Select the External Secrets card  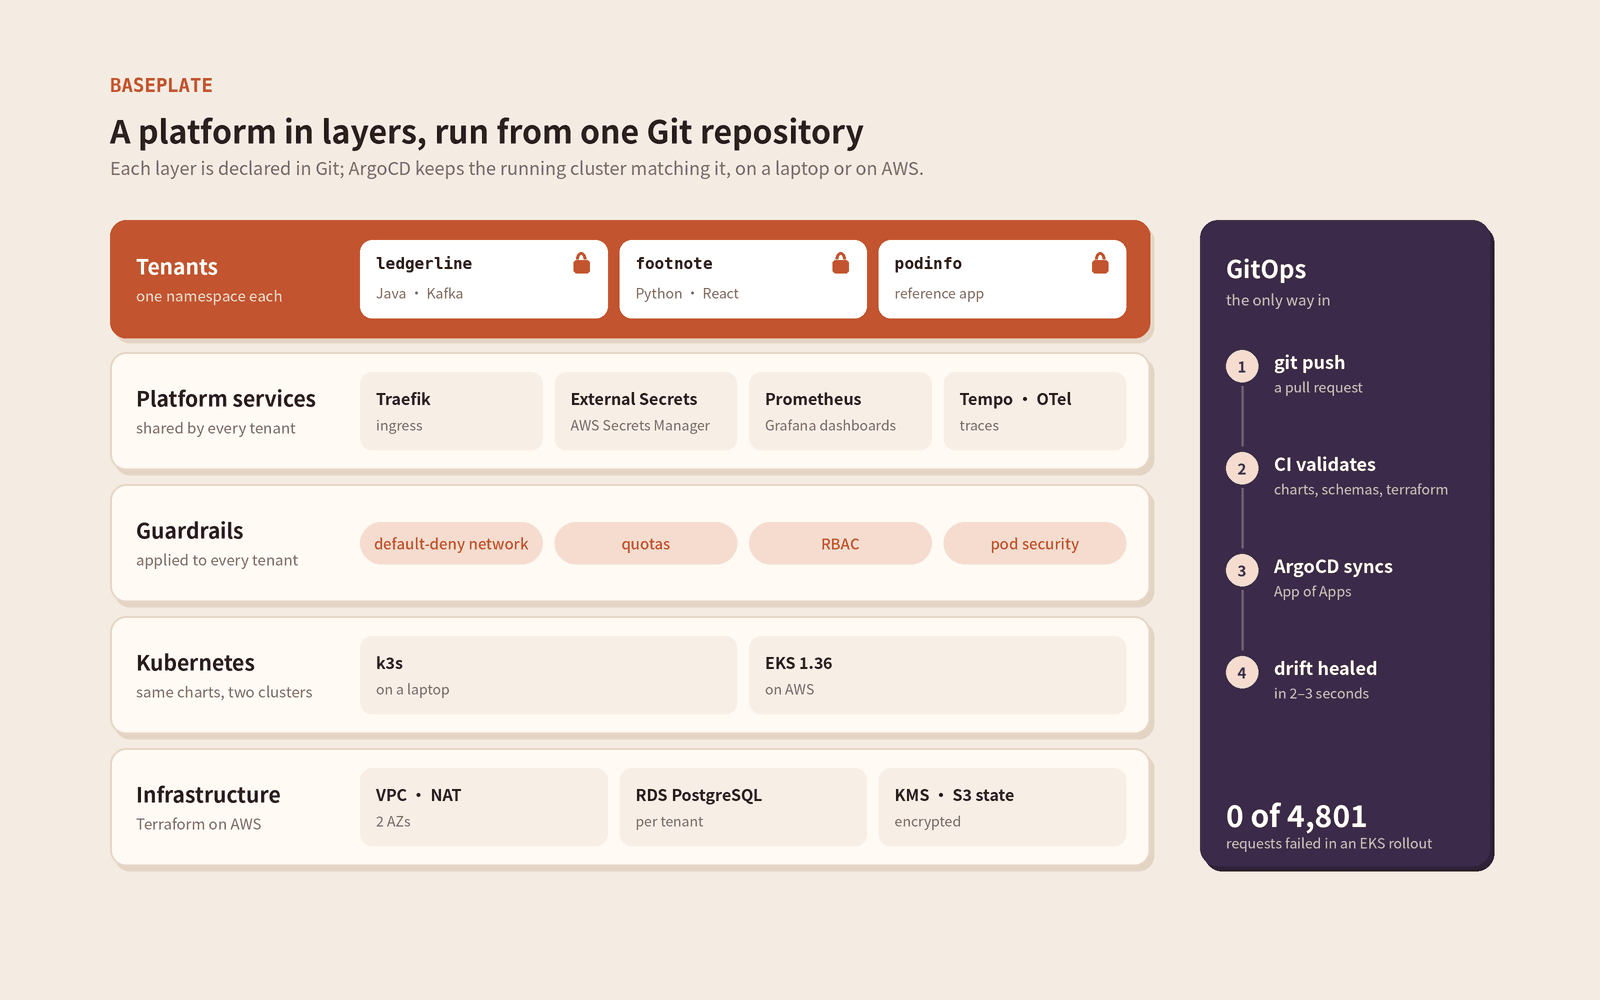click(x=646, y=411)
